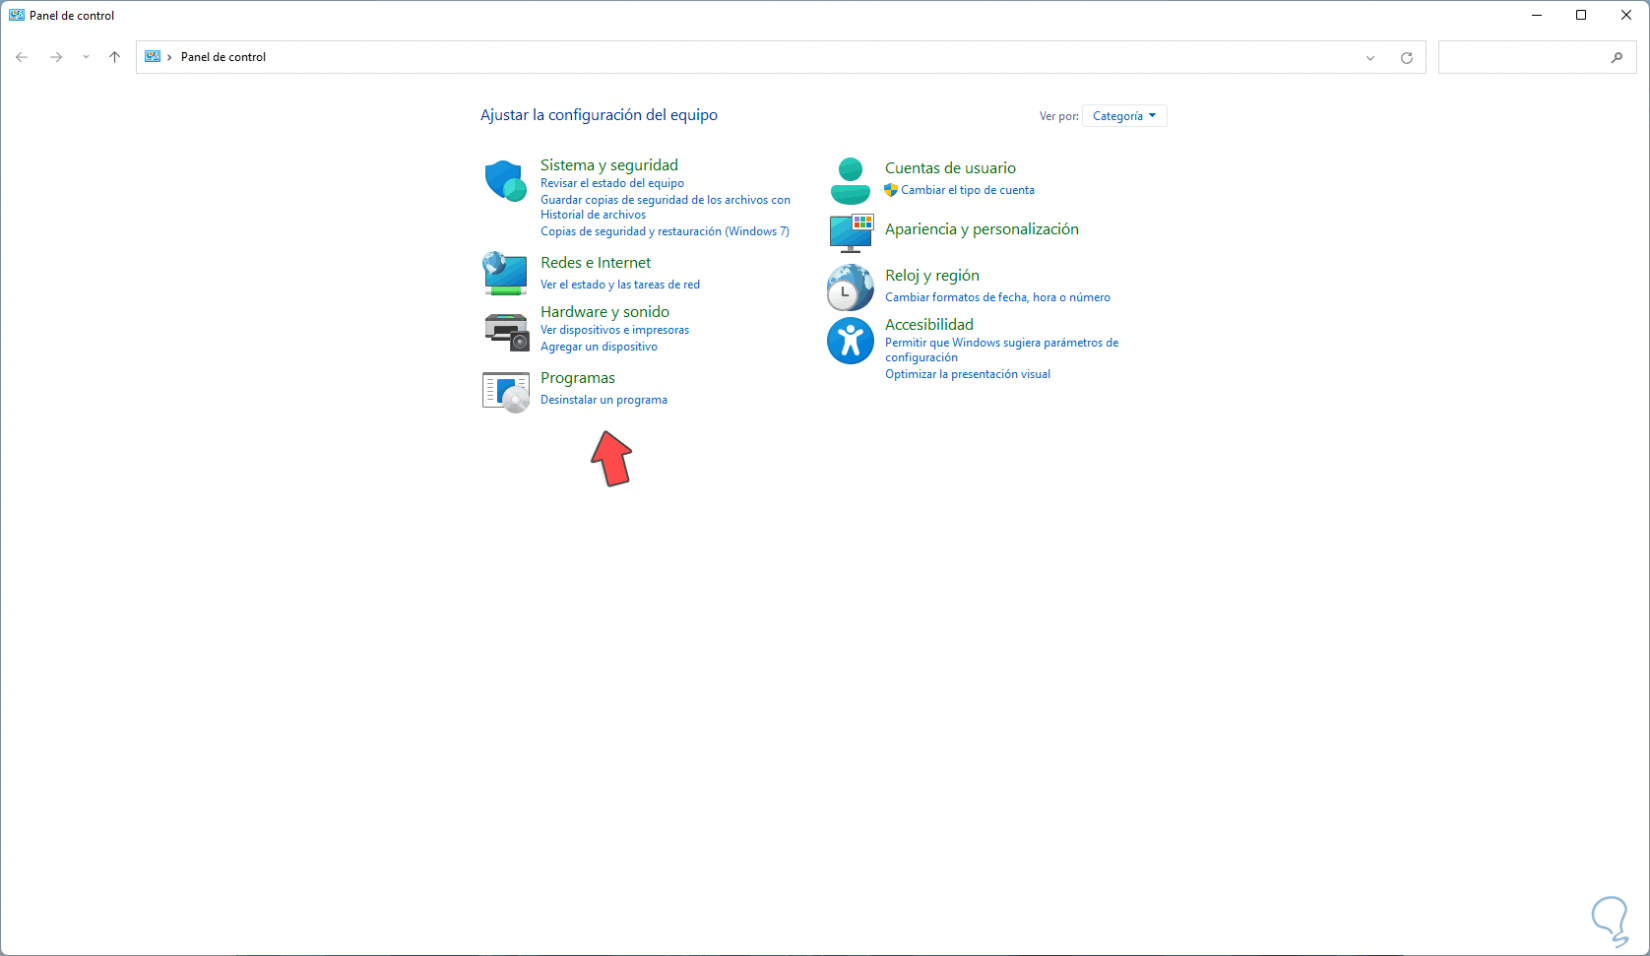Click the Redes e Internet globe icon

click(505, 273)
